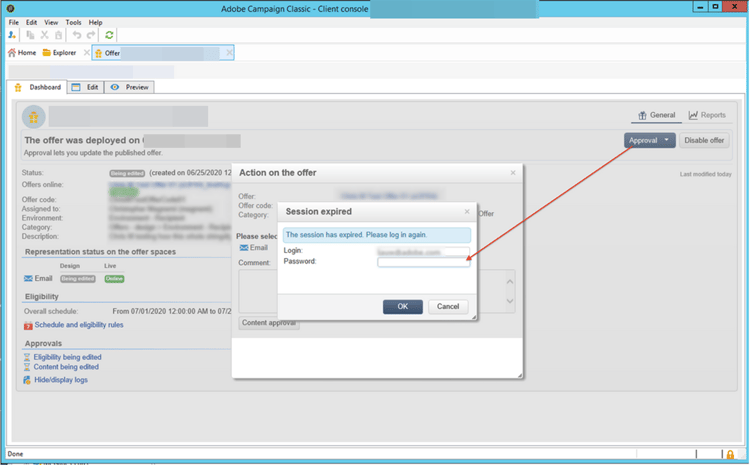The height and width of the screenshot is (465, 750).
Task: Click the Content approval button
Action: tap(269, 323)
